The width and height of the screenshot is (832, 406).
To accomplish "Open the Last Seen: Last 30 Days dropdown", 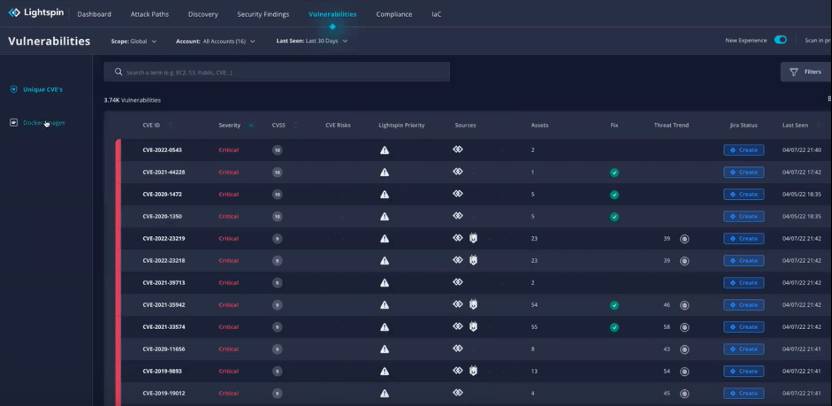I will (312, 41).
